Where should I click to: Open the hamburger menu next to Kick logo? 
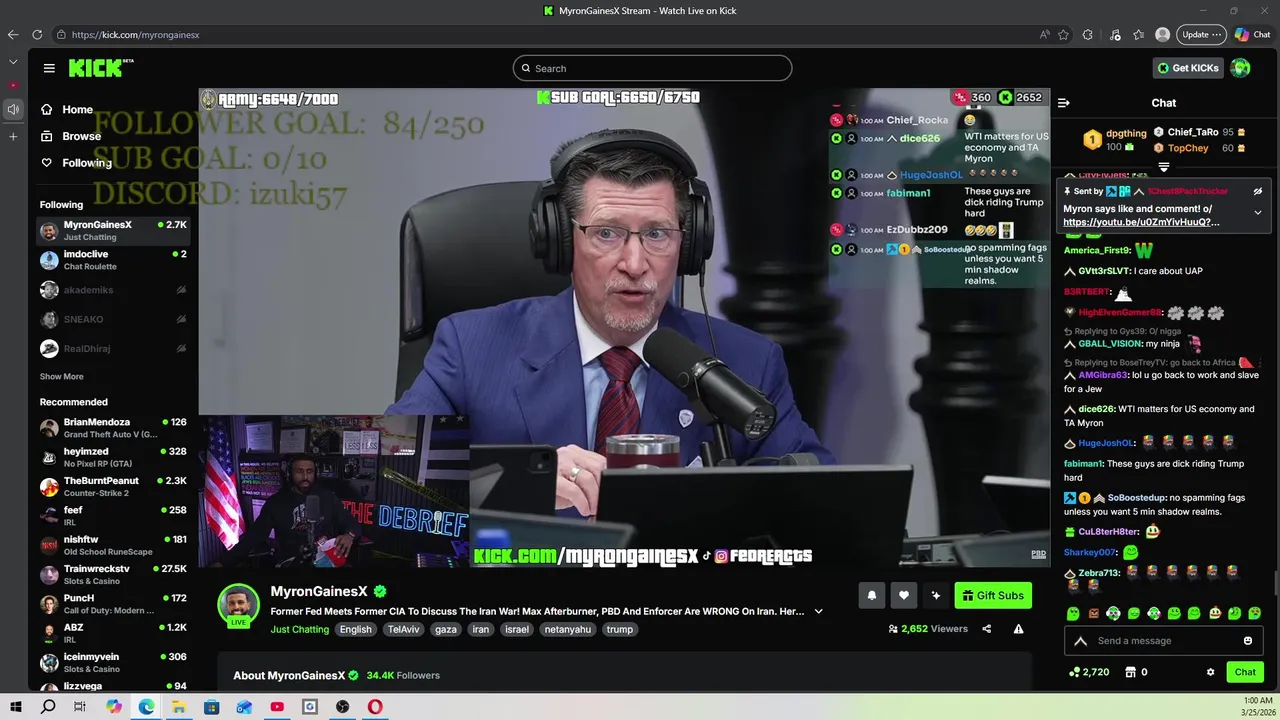49,68
